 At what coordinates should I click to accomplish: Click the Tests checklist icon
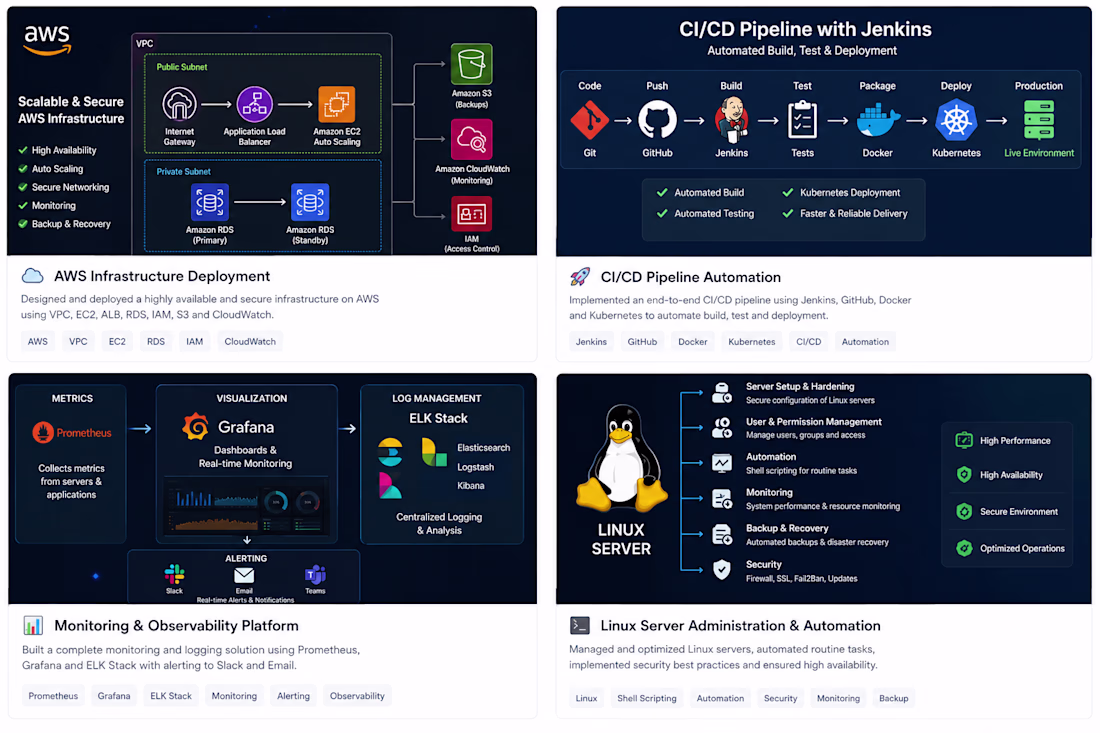(x=803, y=120)
